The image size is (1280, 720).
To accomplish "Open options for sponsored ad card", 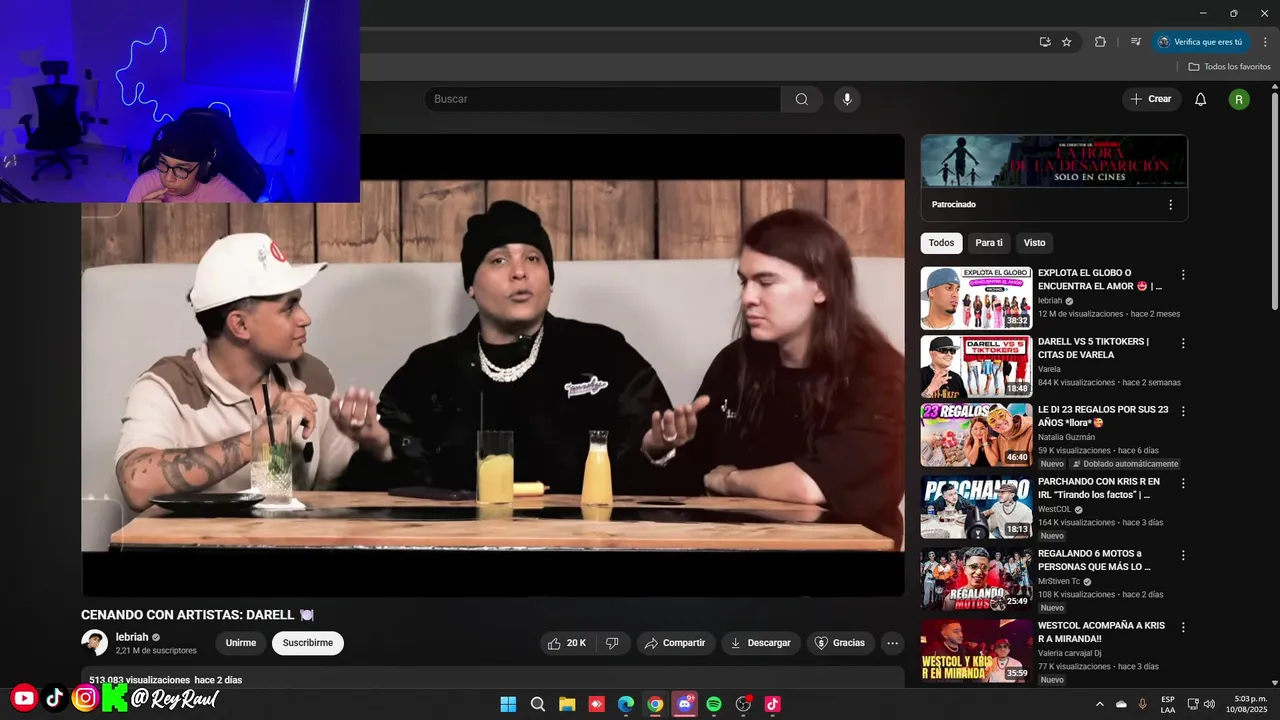I will pos(1171,204).
